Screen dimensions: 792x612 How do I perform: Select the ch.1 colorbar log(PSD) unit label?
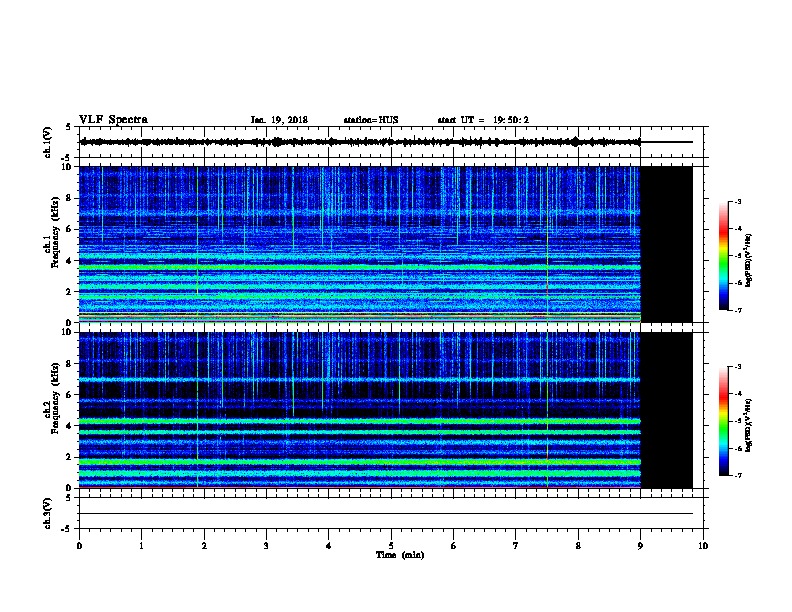pos(749,260)
